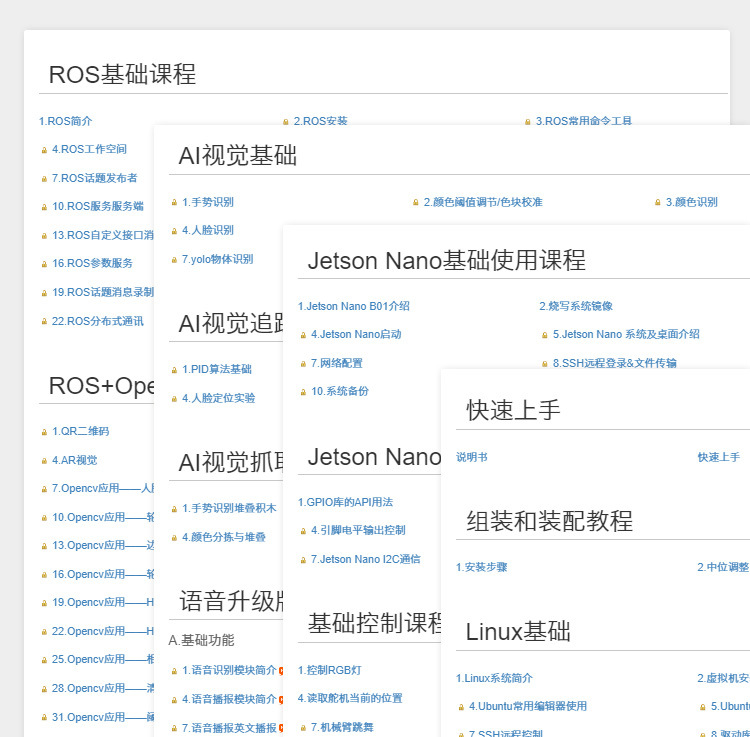Click the lock icon beside 1.QR二维码
The width and height of the screenshot is (750, 737).
[44, 432]
